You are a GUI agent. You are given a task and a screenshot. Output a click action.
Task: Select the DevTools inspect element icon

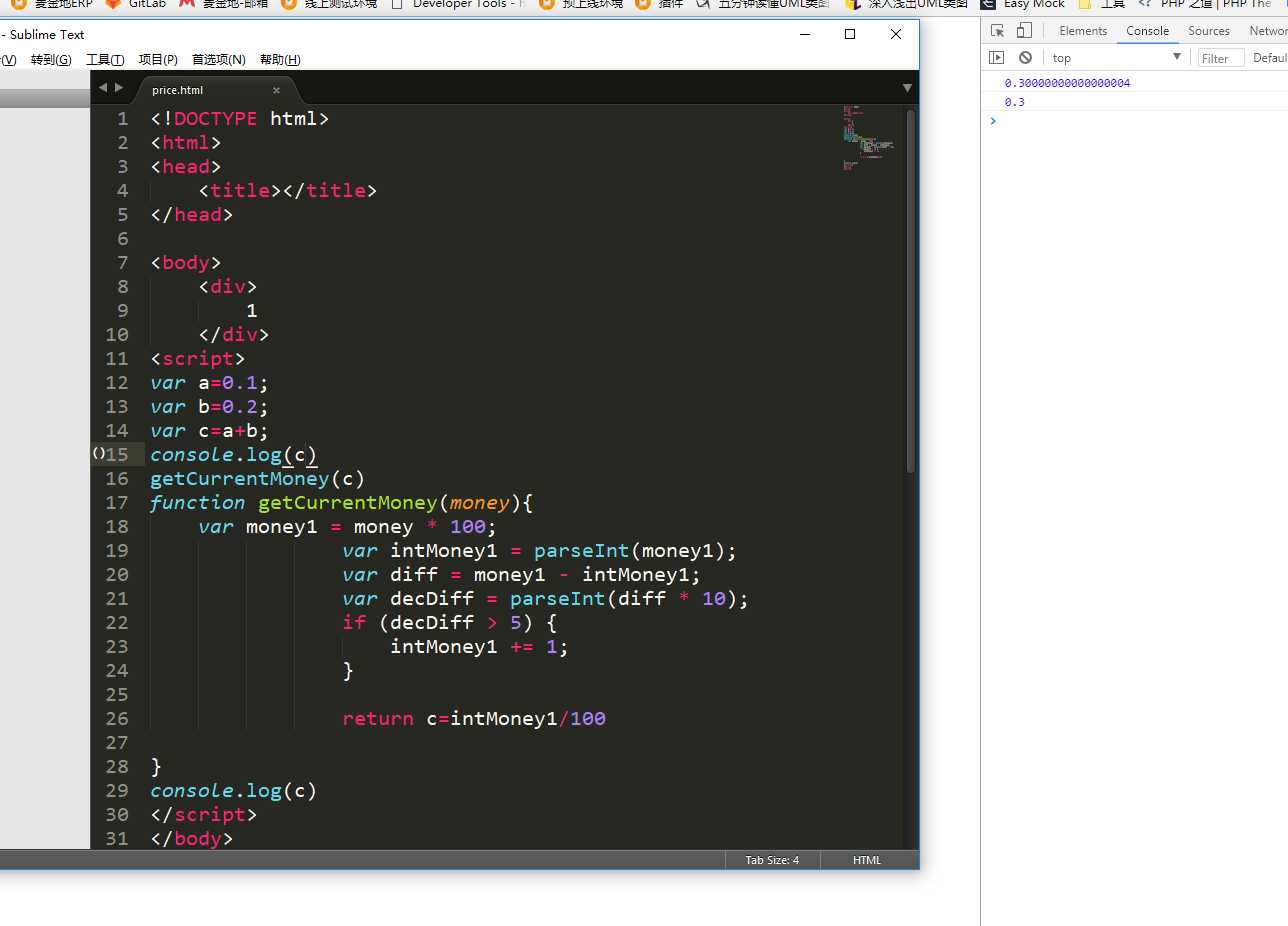pyautogui.click(x=997, y=31)
